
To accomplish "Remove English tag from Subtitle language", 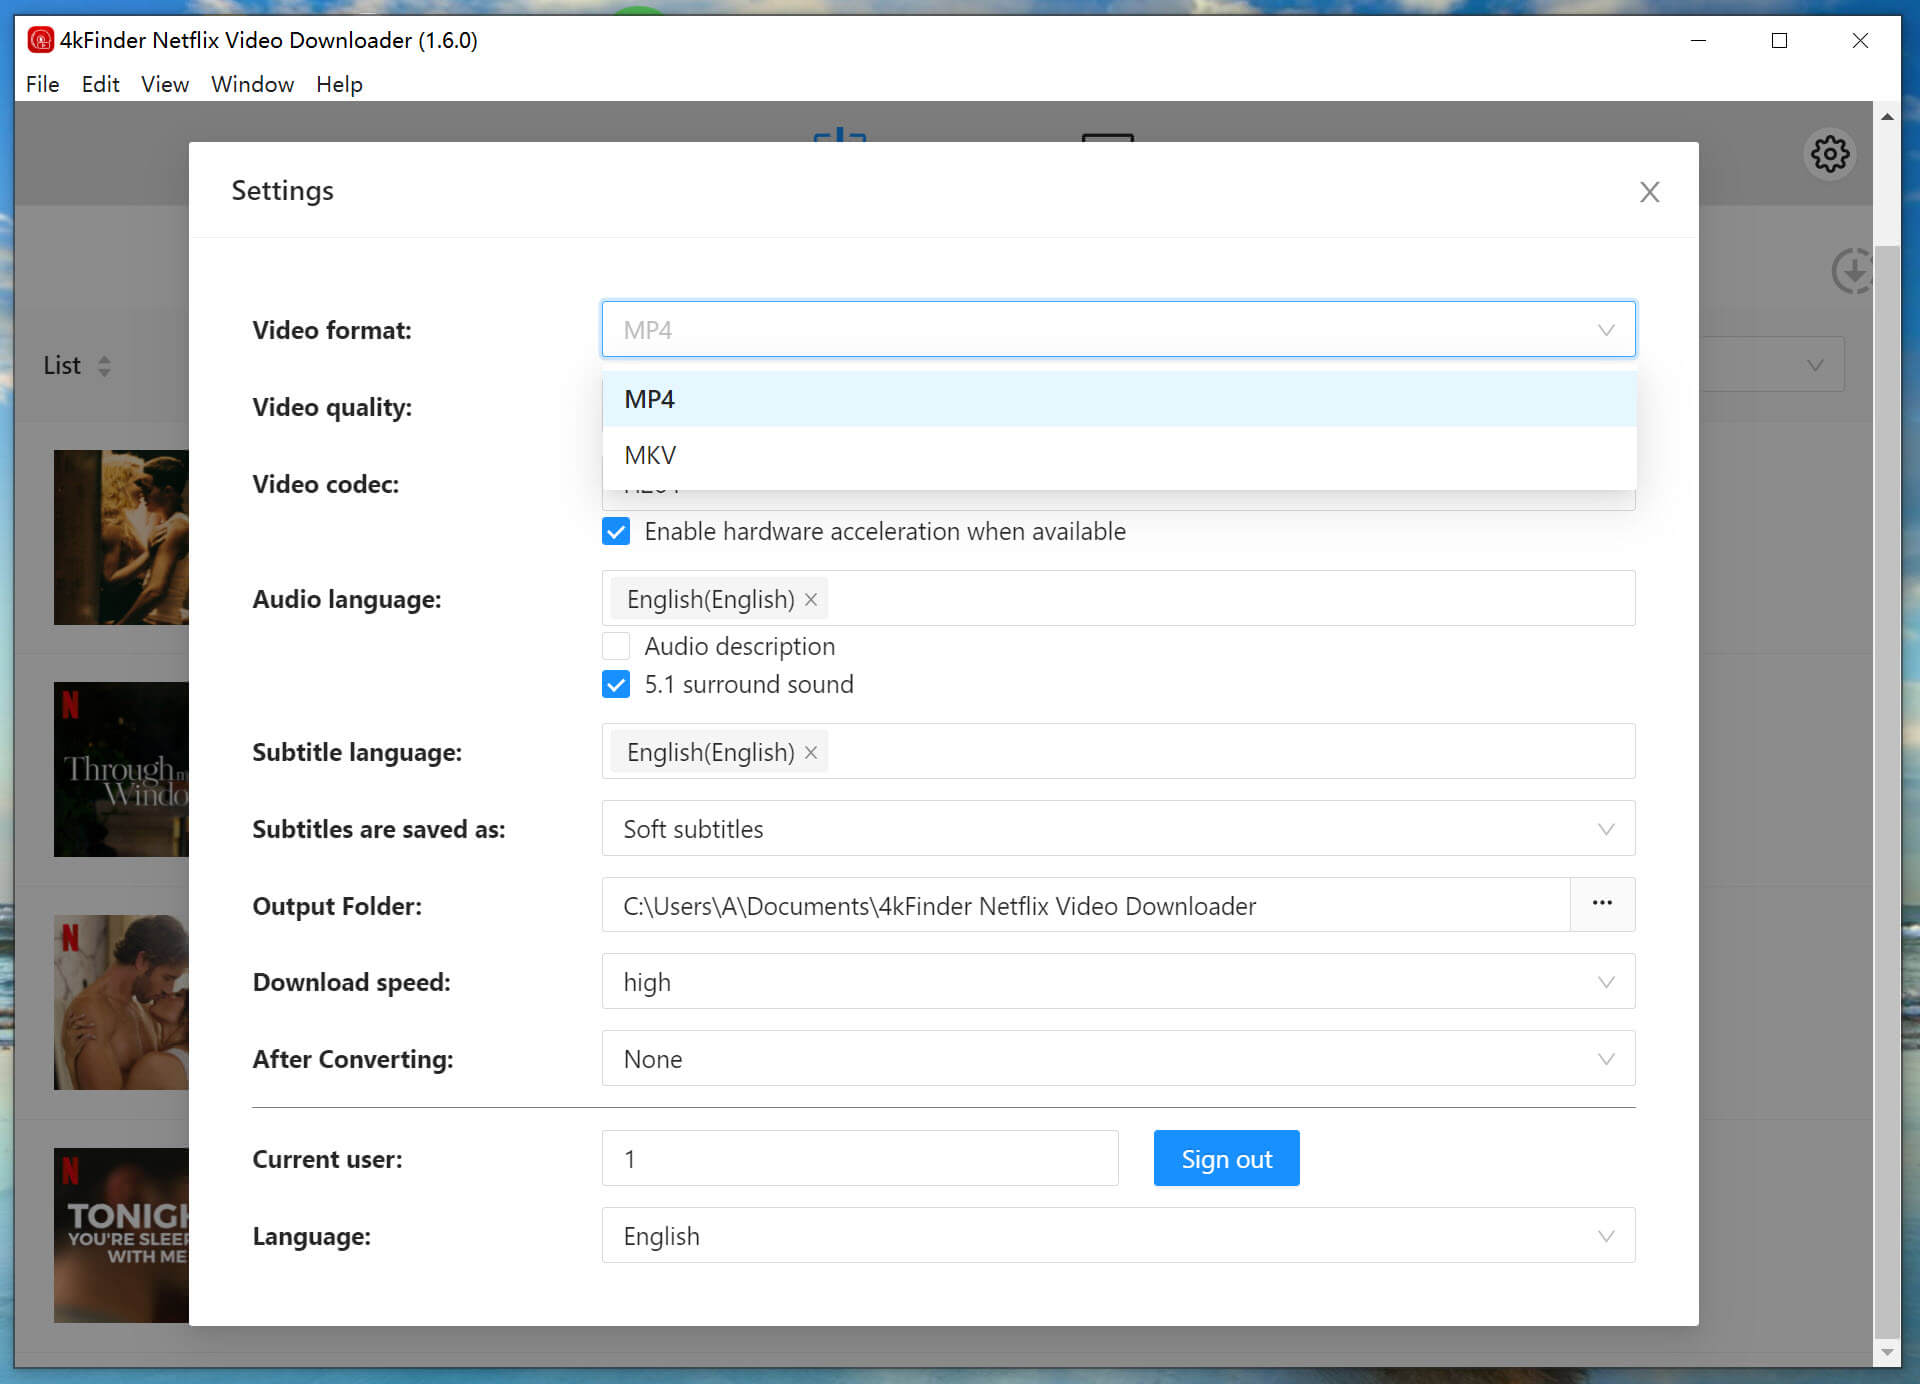I will point(811,752).
